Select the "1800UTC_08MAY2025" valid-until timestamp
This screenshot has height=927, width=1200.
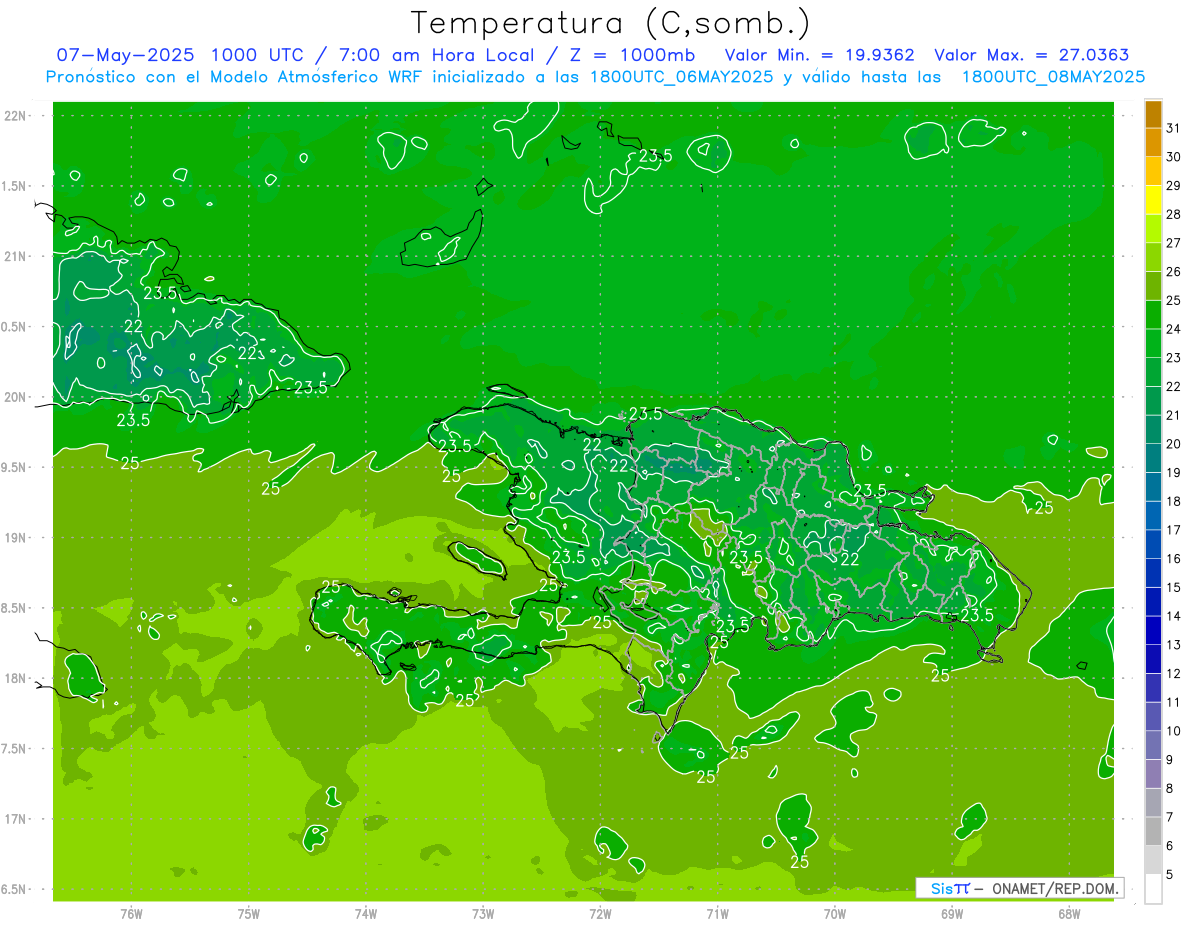point(1053,77)
